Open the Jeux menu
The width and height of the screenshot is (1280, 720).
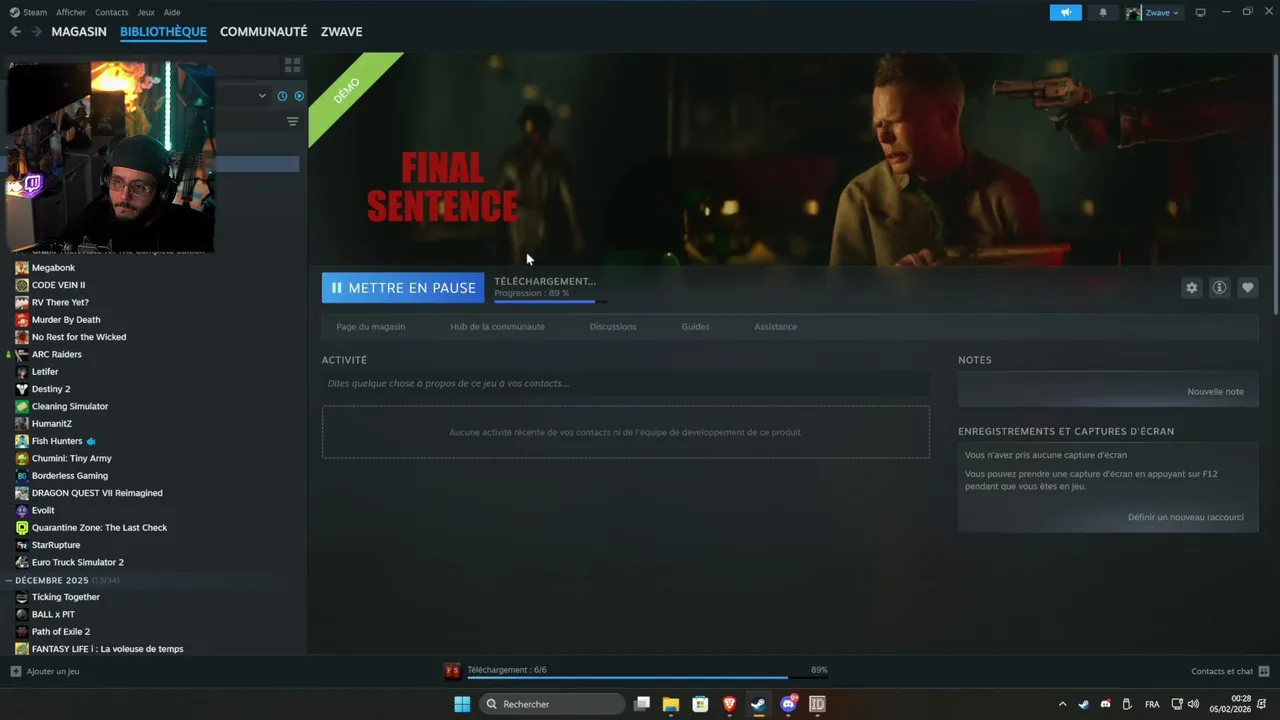146,12
